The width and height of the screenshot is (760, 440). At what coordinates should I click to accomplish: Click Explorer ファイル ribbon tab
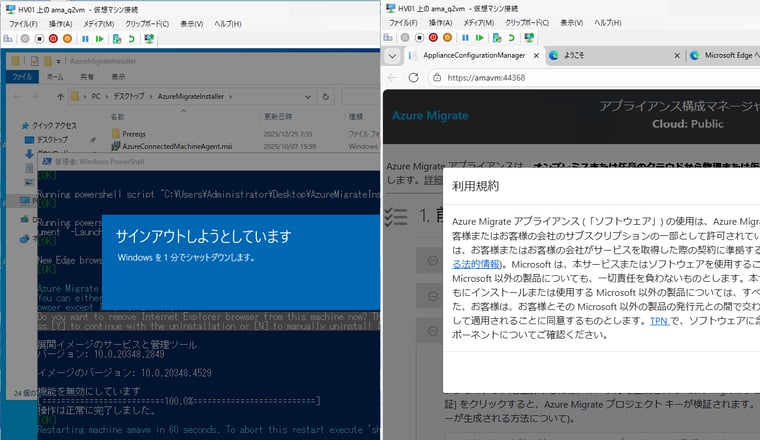[x=22, y=77]
